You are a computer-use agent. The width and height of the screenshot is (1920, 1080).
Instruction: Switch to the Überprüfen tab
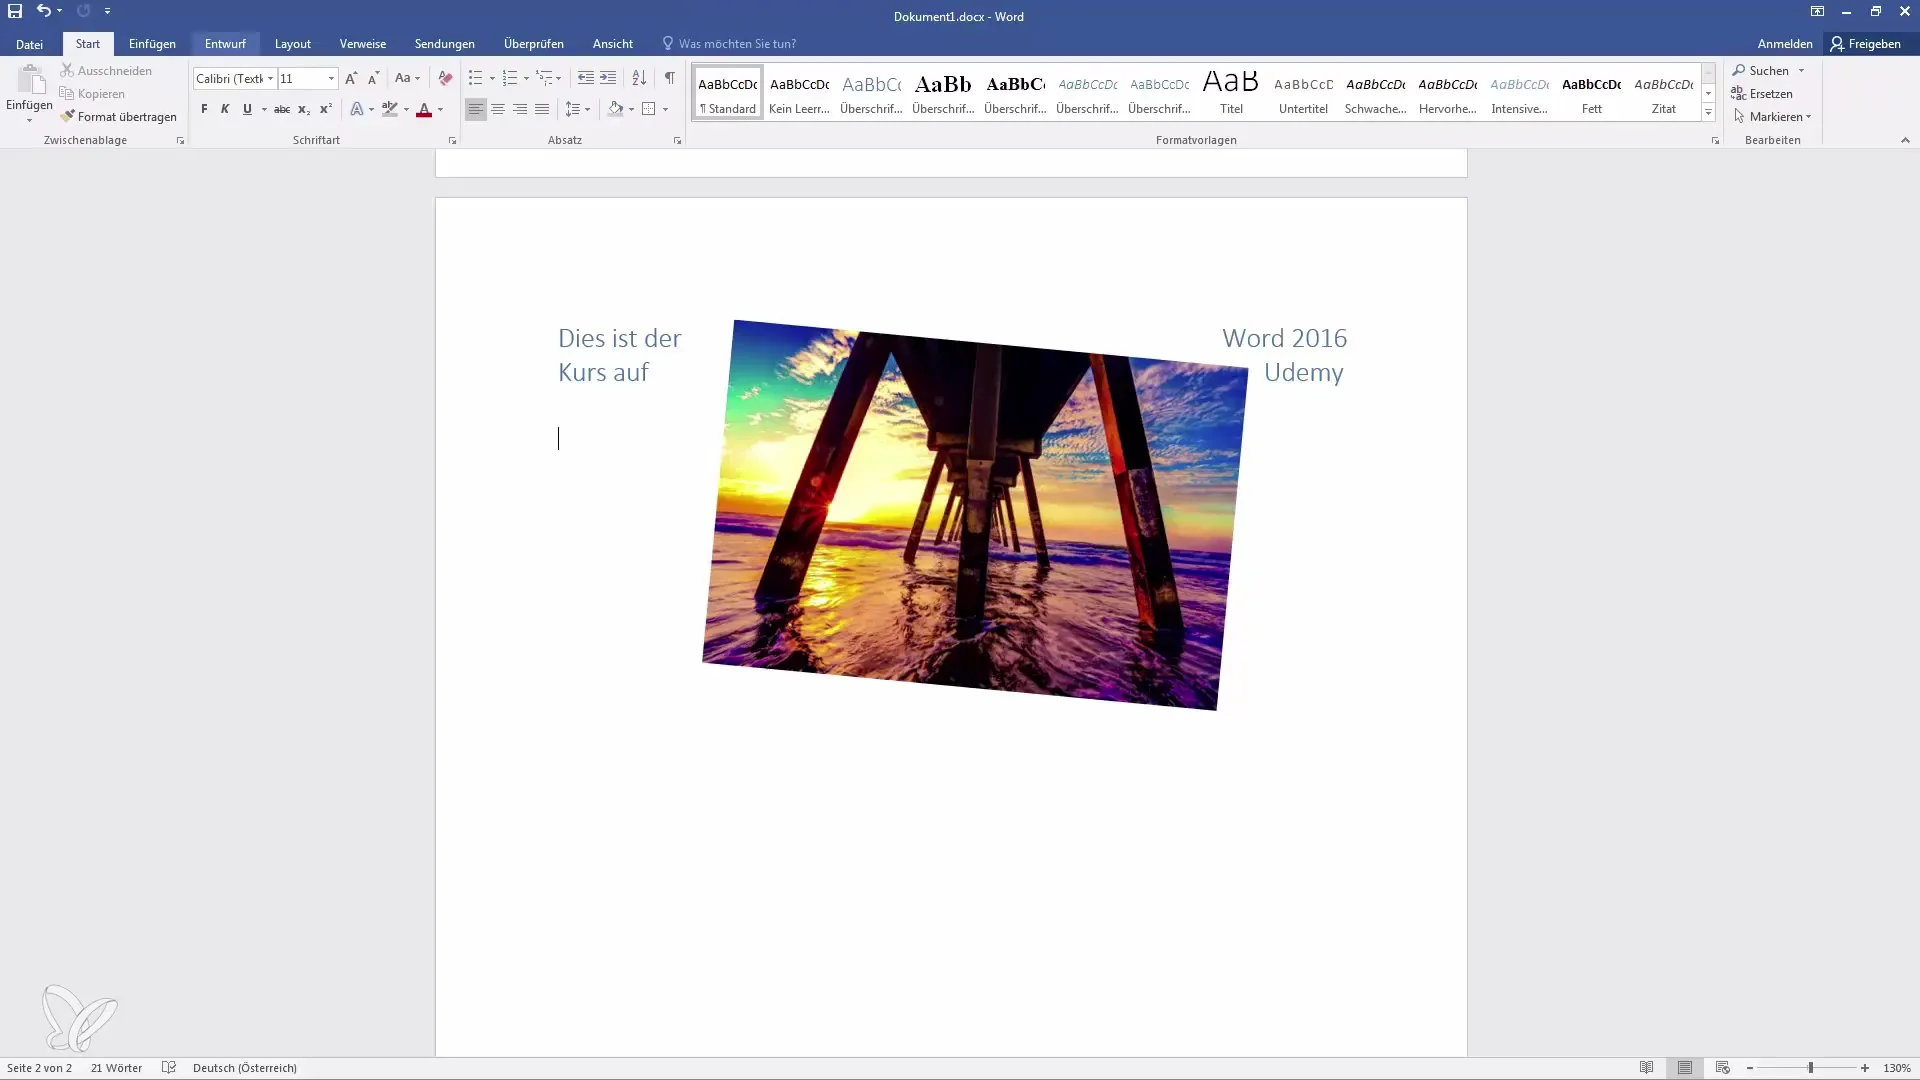pos(534,44)
